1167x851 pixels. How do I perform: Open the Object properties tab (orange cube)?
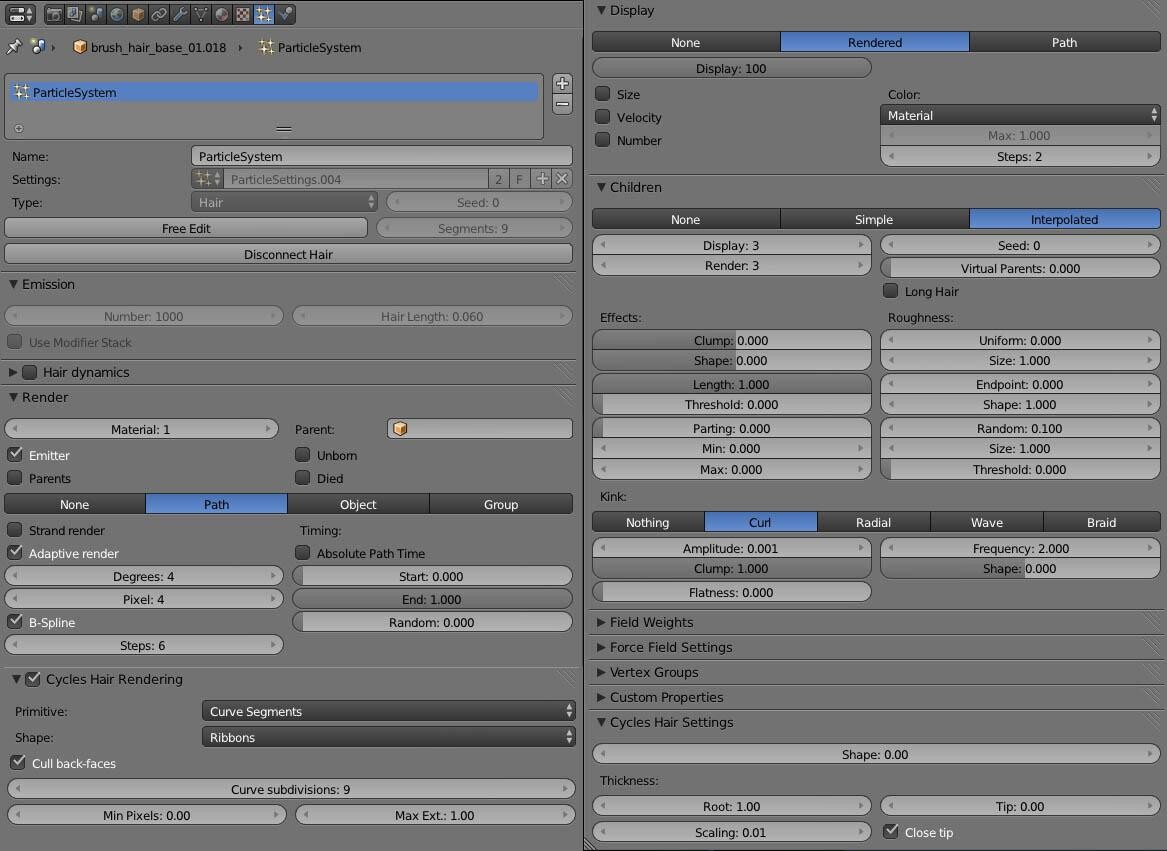click(x=138, y=13)
